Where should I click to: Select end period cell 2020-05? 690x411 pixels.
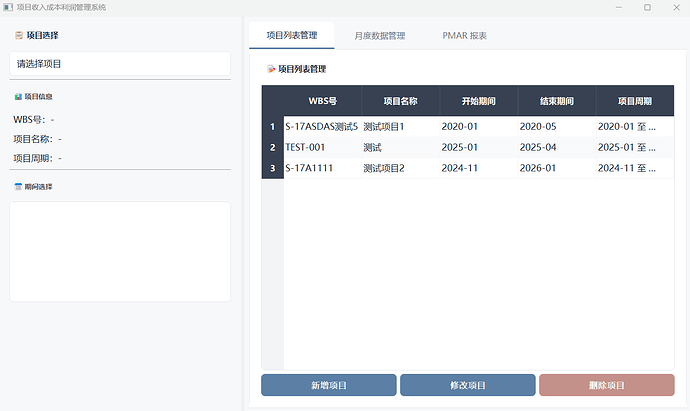557,127
